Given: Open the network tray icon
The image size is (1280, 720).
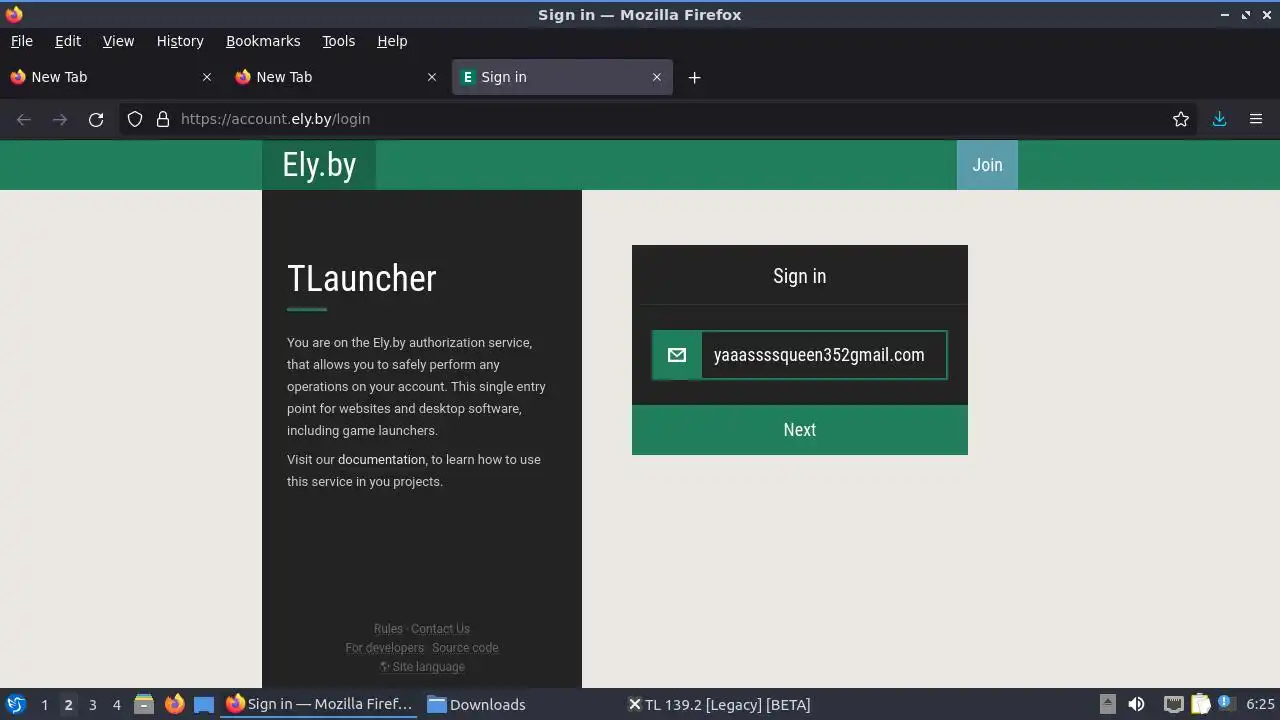Looking at the screenshot, I should pos(1173,704).
